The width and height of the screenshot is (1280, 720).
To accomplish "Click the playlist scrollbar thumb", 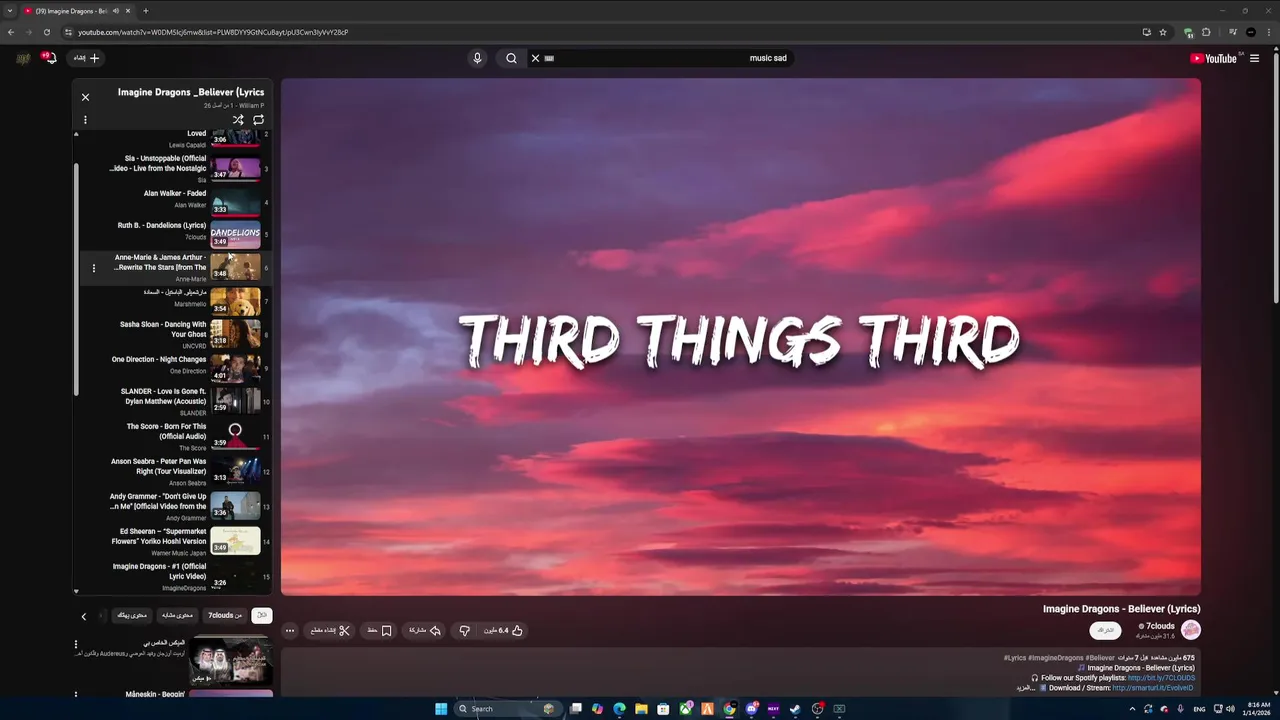I will click(76, 278).
